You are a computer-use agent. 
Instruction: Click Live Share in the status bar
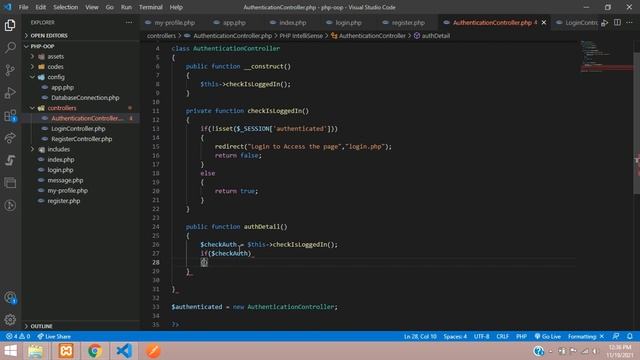(x=54, y=337)
